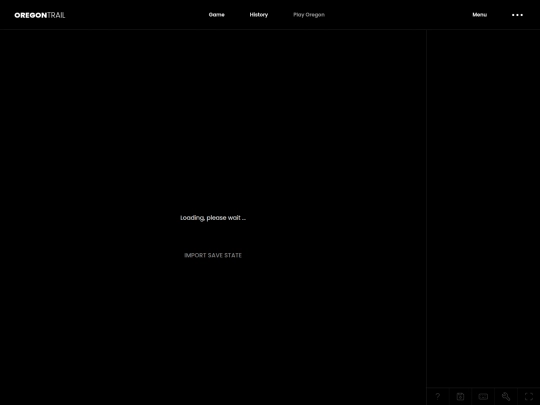This screenshot has height=405, width=540.
Task: Show controller mapping via gamepad icon
Action: [x=483, y=396]
